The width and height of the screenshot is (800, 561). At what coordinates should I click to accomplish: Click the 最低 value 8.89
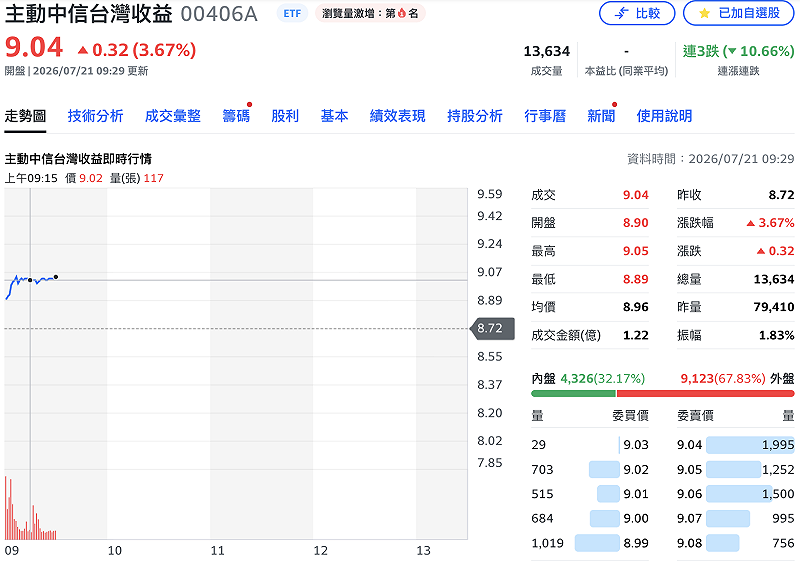635,279
